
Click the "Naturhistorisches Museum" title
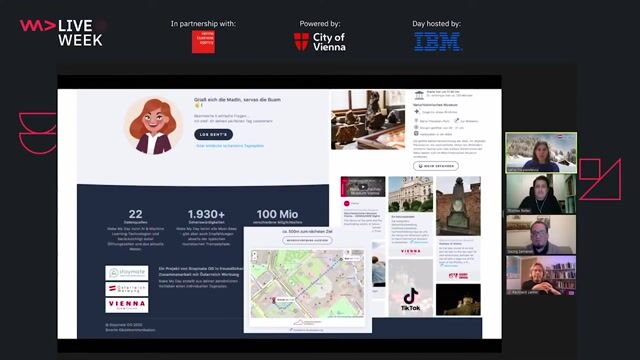point(435,105)
